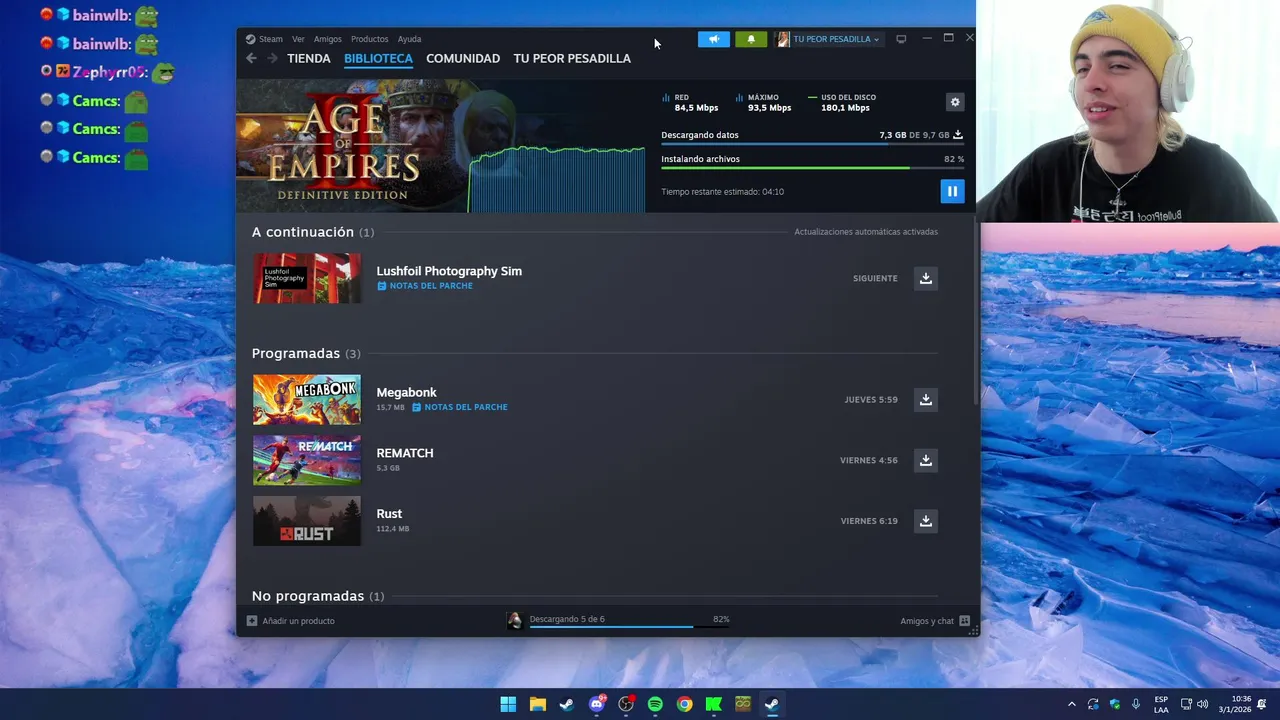Open OBS Studio from the taskbar
The height and width of the screenshot is (720, 1280).
point(626,704)
